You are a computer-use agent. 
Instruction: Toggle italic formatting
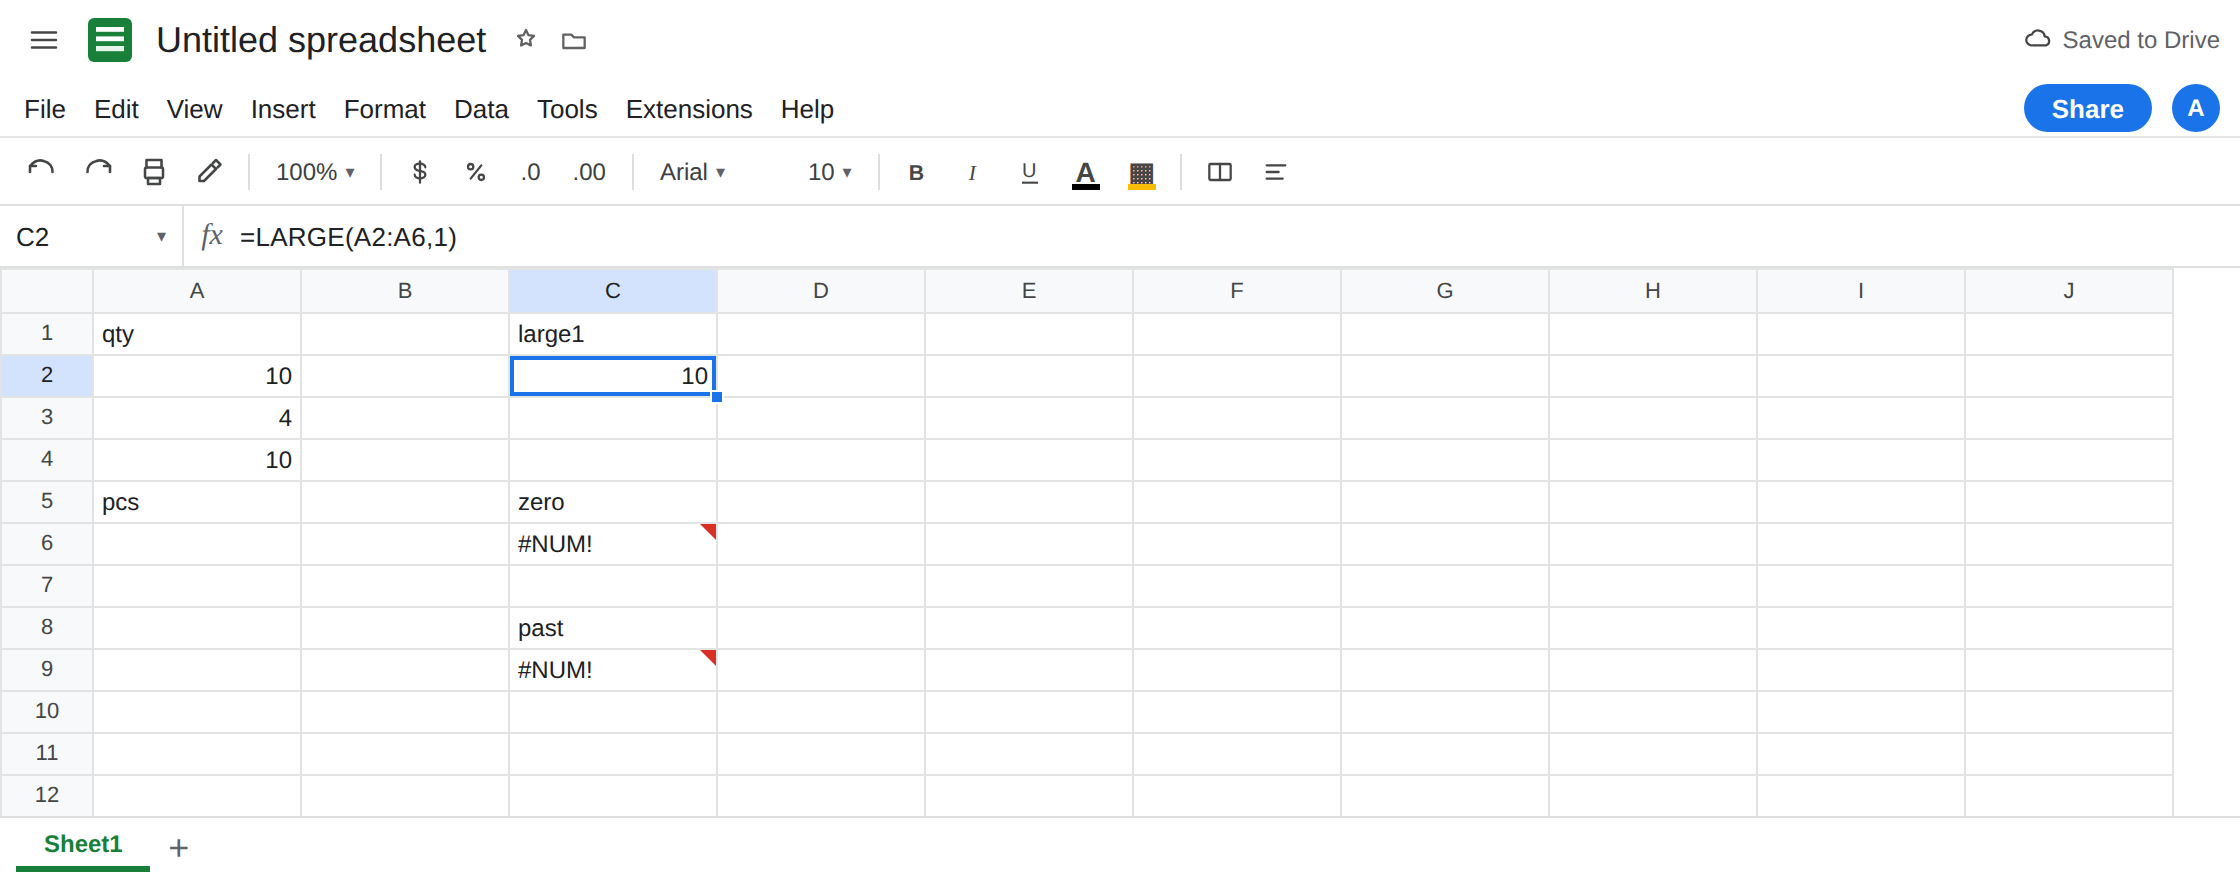(x=972, y=172)
